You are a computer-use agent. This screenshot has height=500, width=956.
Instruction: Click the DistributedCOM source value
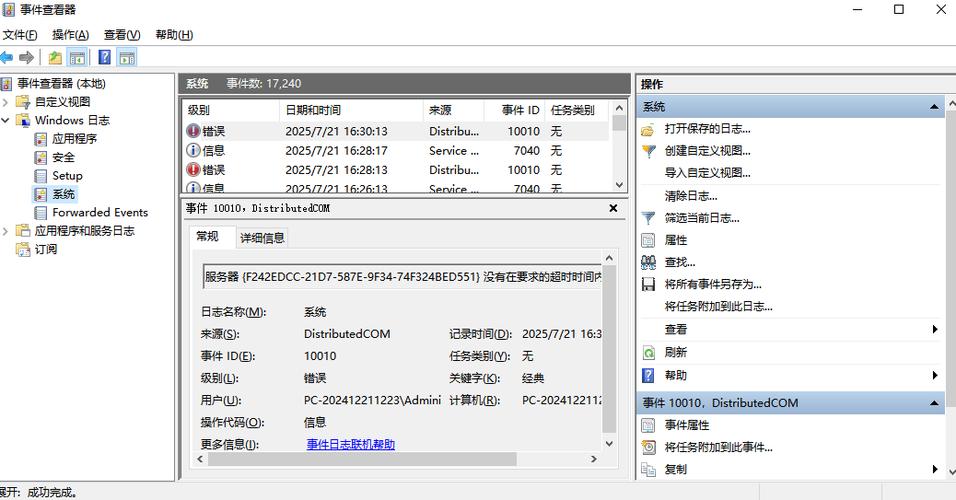[347, 334]
